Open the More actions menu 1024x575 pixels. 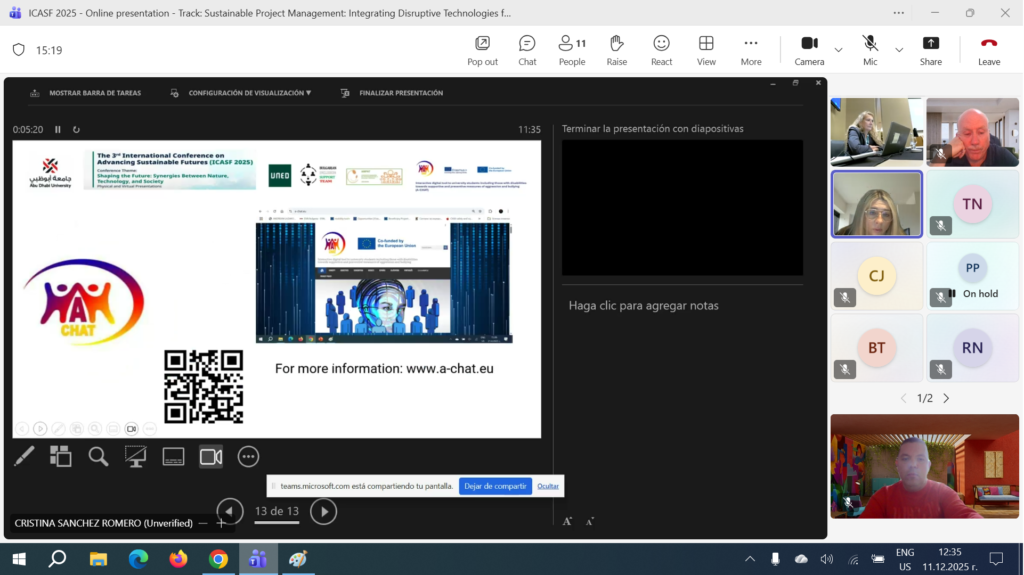coord(751,49)
